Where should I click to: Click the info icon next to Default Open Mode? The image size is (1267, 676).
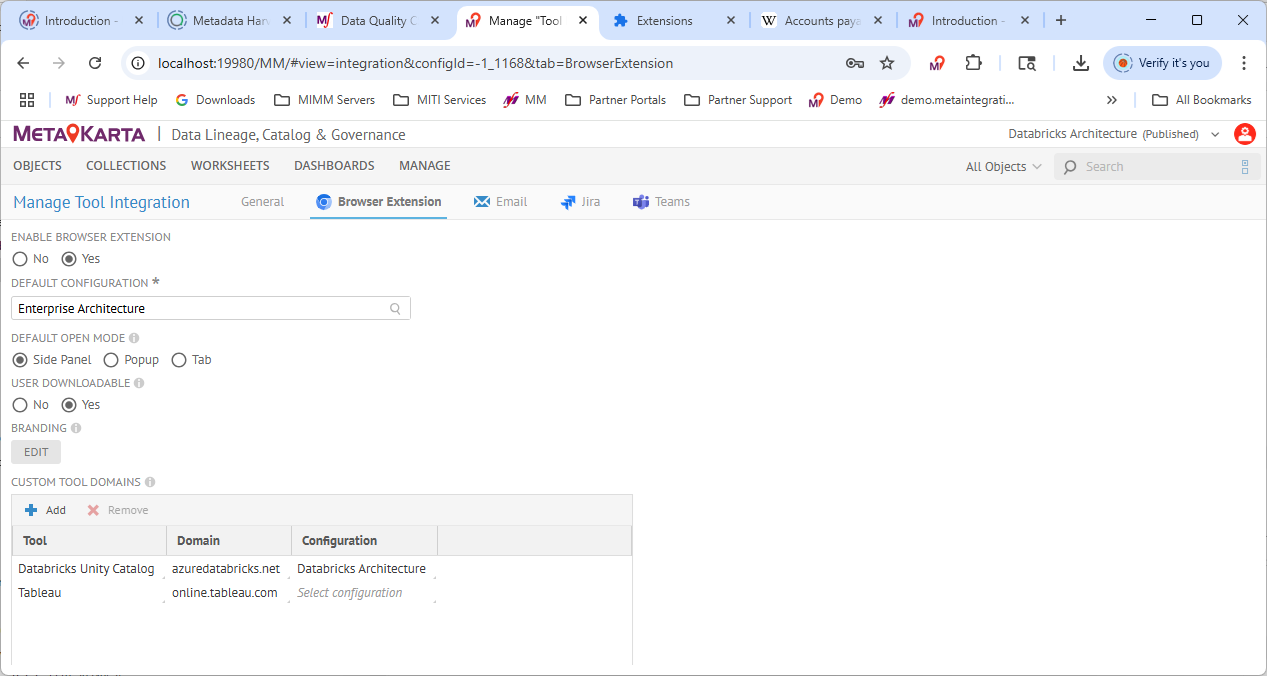[134, 338]
